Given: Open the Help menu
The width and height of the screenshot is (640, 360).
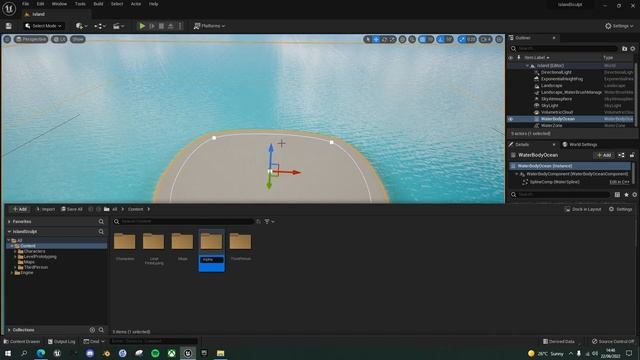Looking at the screenshot, I should 153,4.
